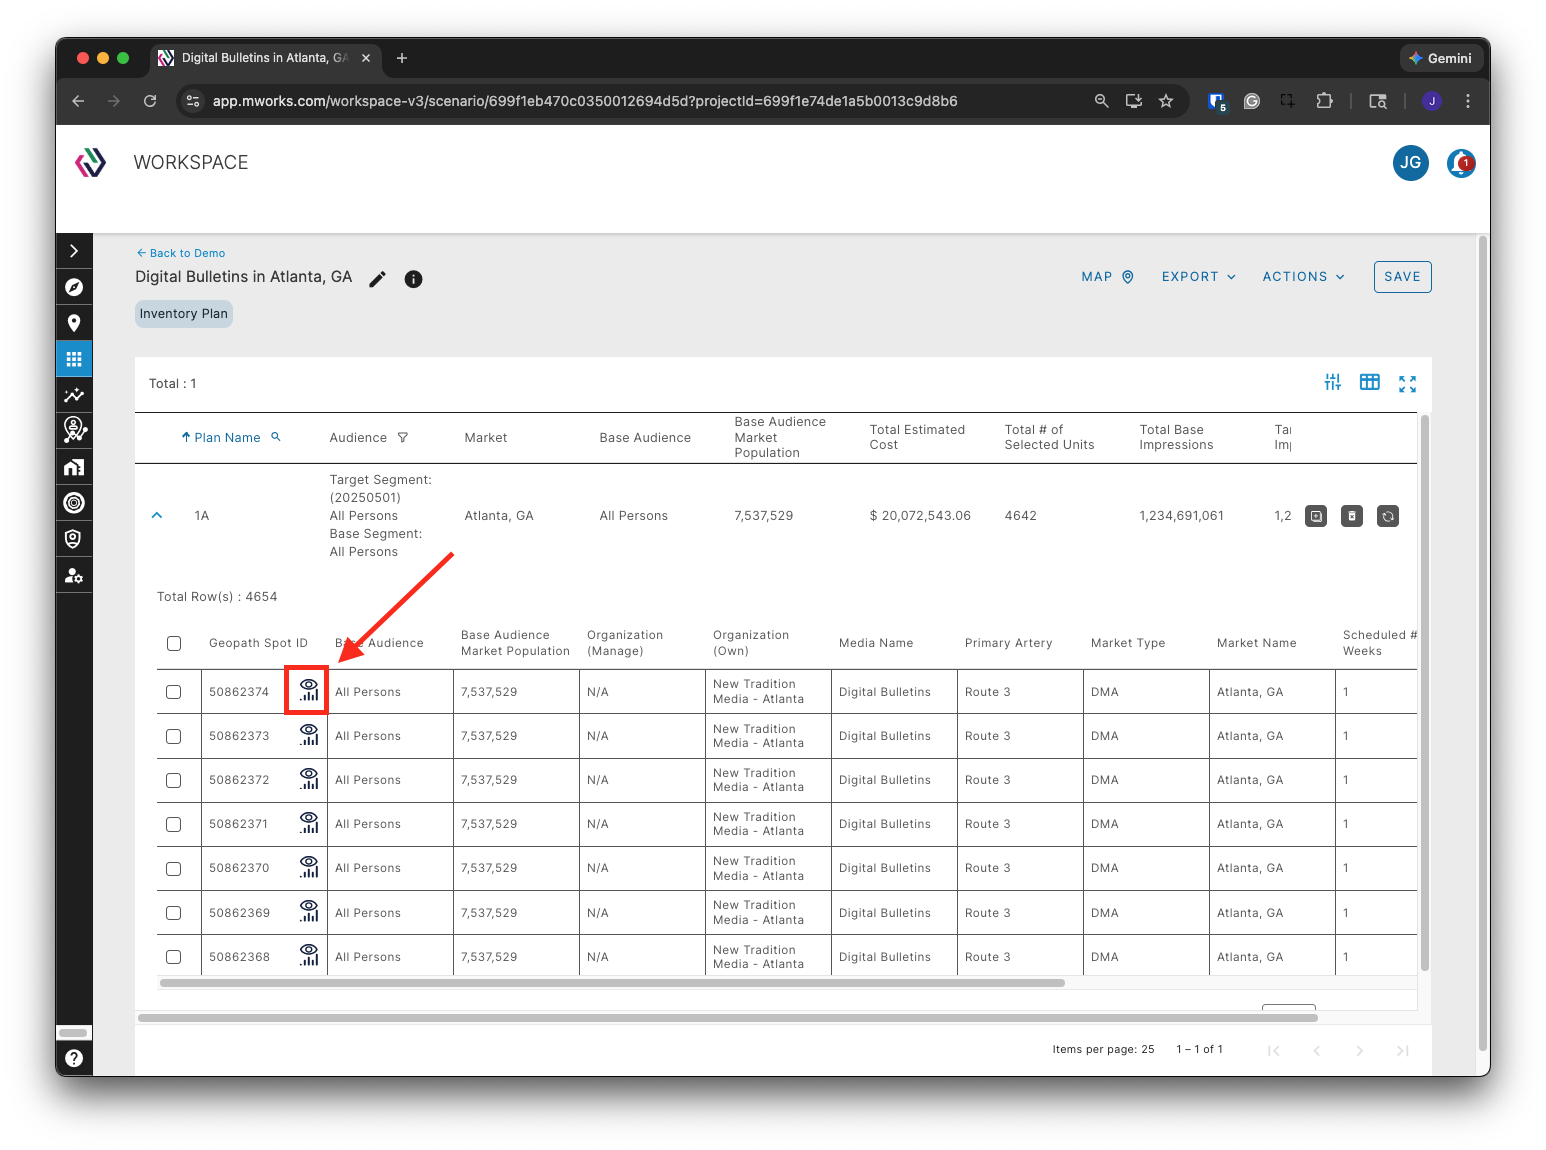Open the building home icon in sidebar
Screen dimensions: 1546x1150
[x=74, y=467]
